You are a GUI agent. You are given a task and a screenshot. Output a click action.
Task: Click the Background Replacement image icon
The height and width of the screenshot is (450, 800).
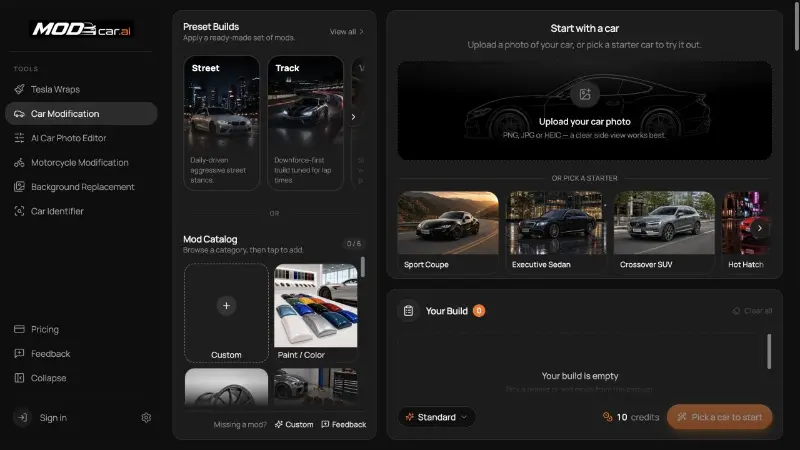[19, 187]
